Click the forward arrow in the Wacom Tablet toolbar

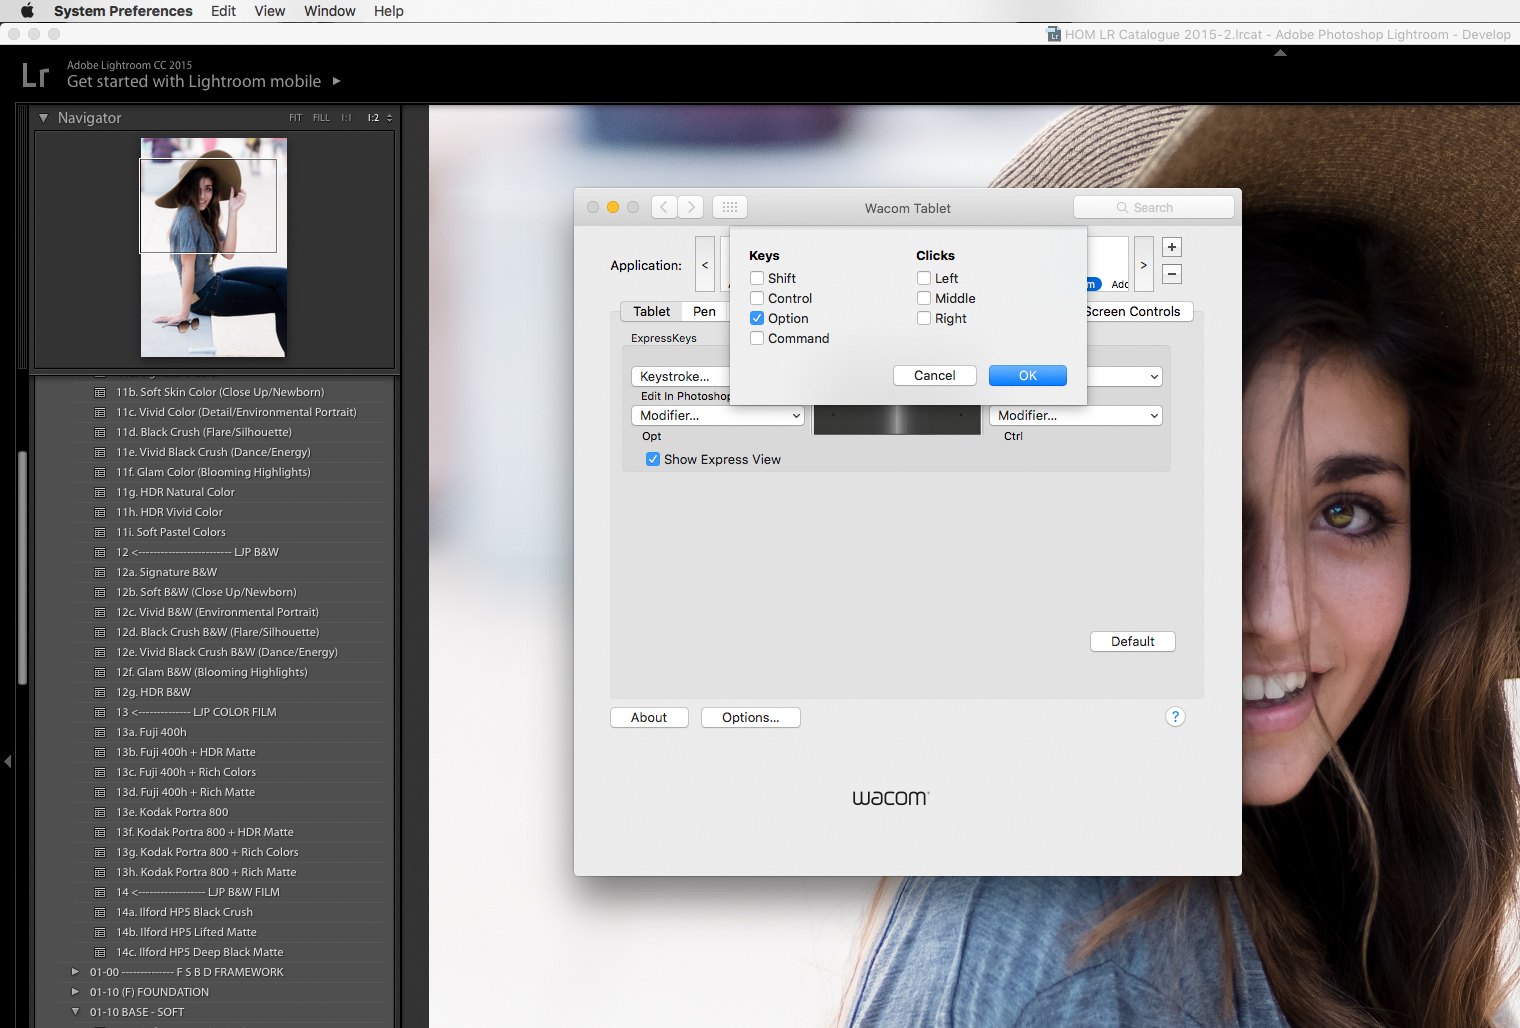coord(690,206)
